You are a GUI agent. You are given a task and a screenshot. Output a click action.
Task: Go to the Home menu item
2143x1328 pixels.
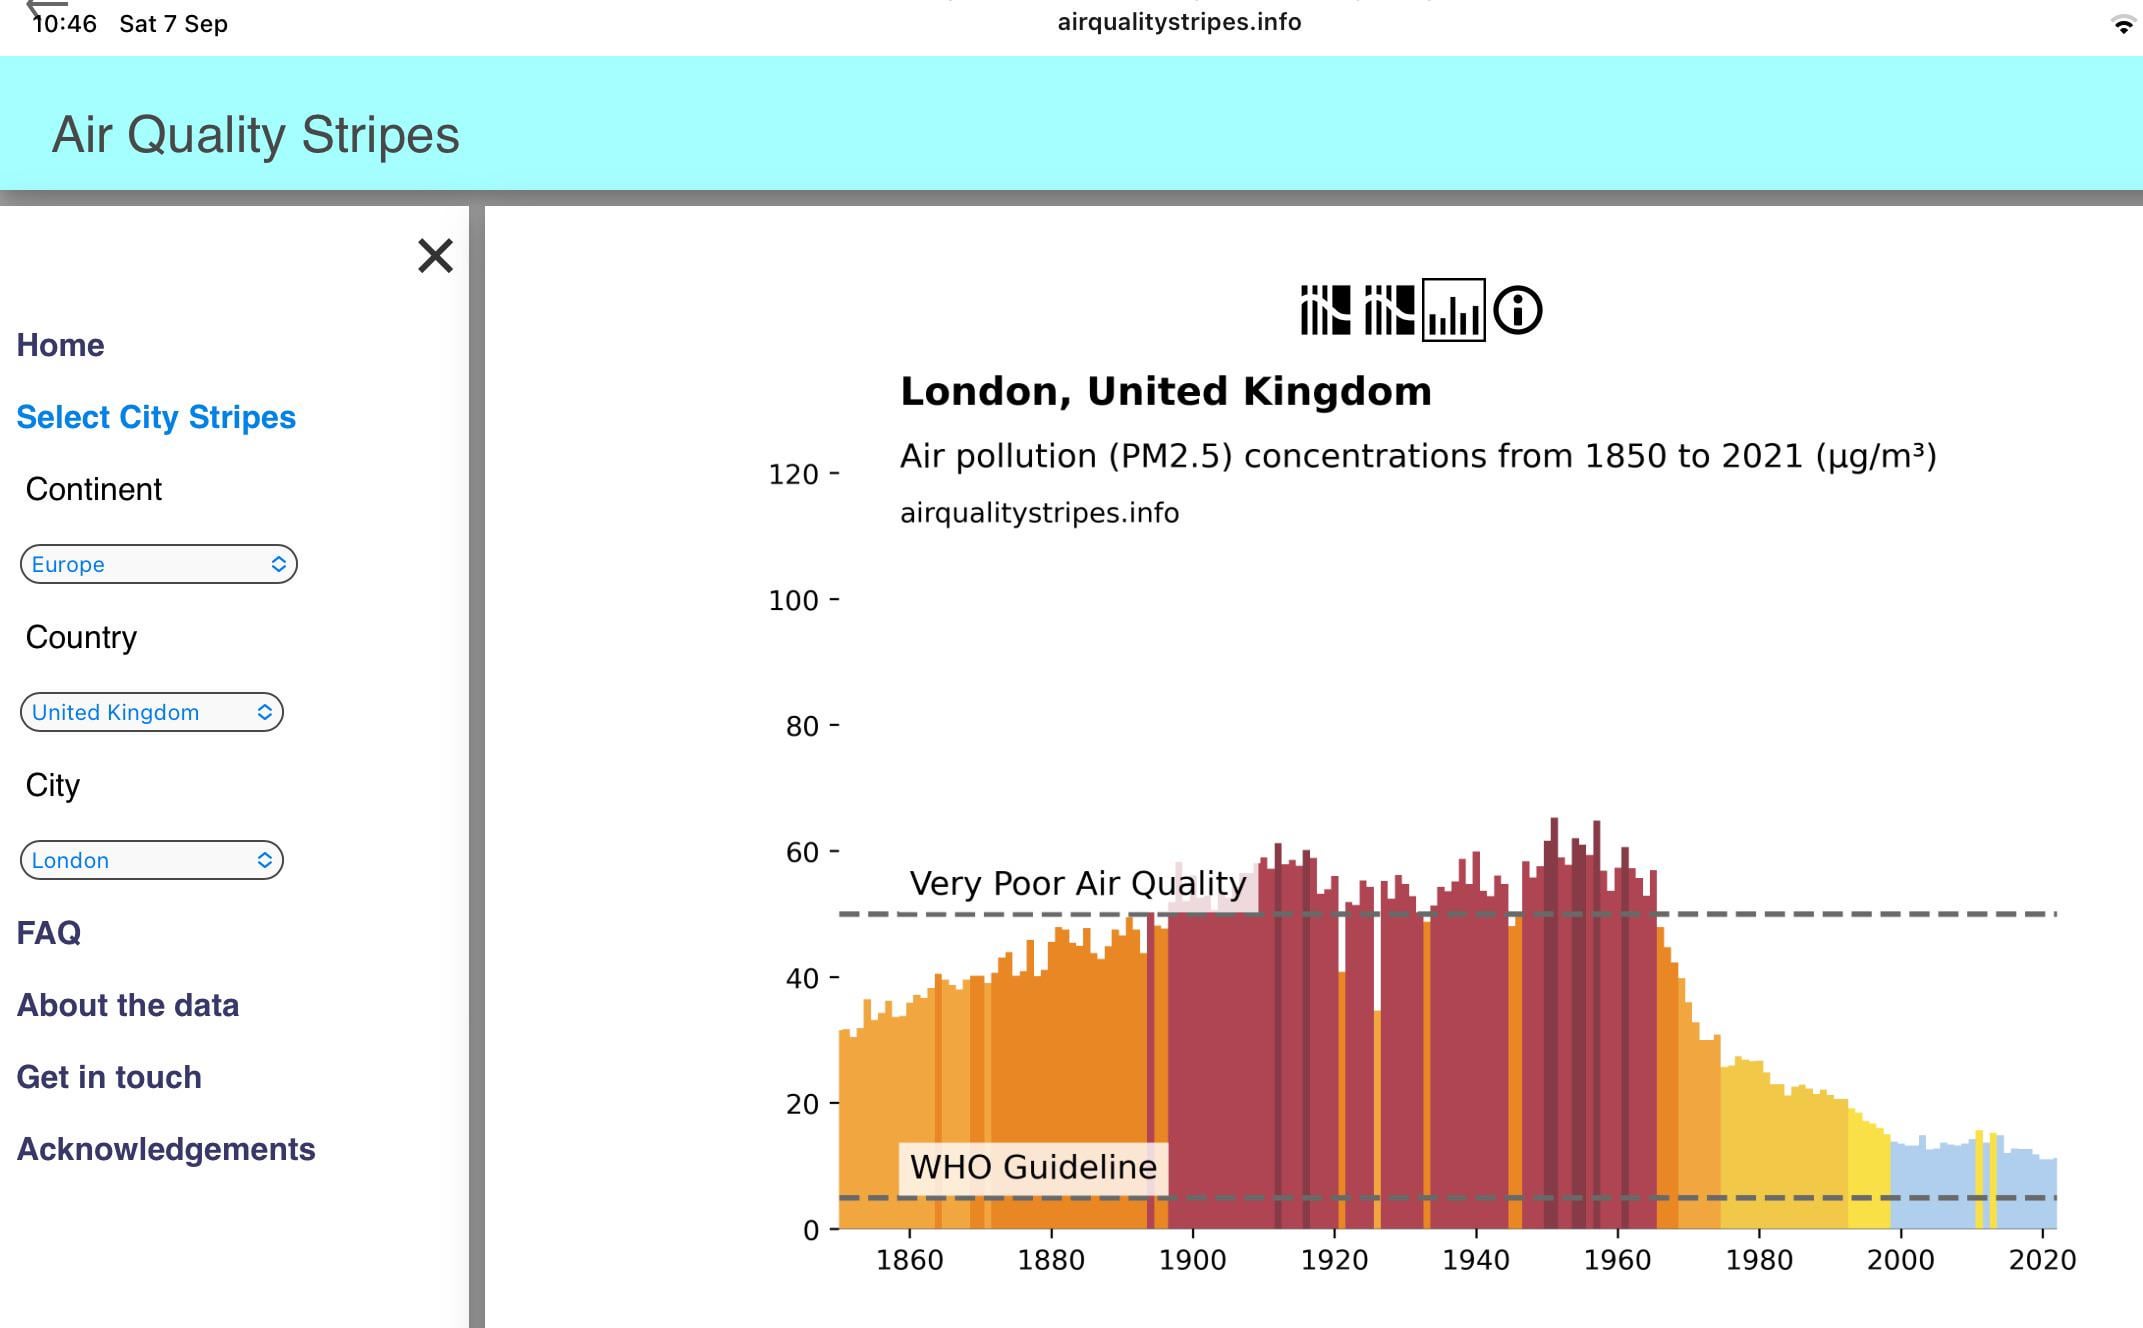pos(60,345)
